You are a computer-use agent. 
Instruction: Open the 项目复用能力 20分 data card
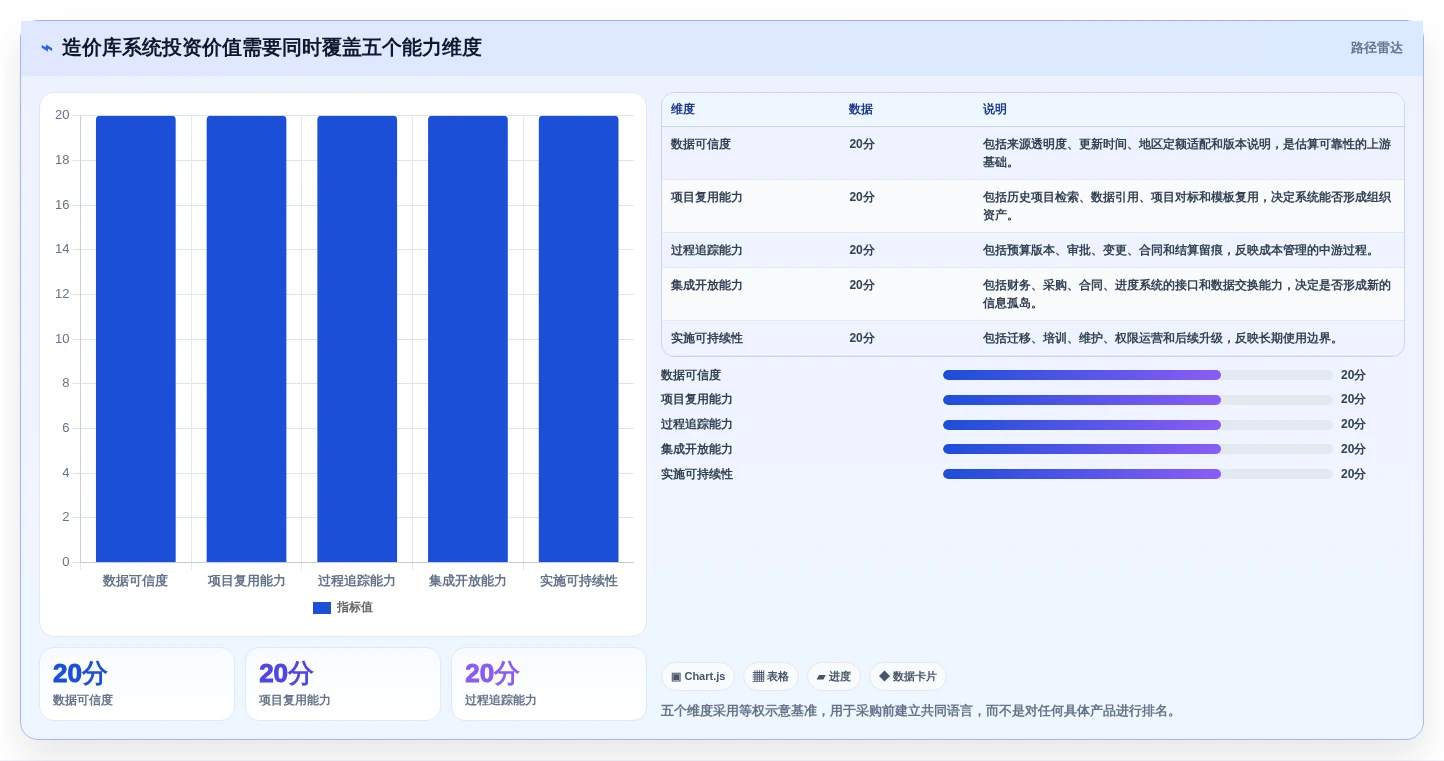point(343,684)
